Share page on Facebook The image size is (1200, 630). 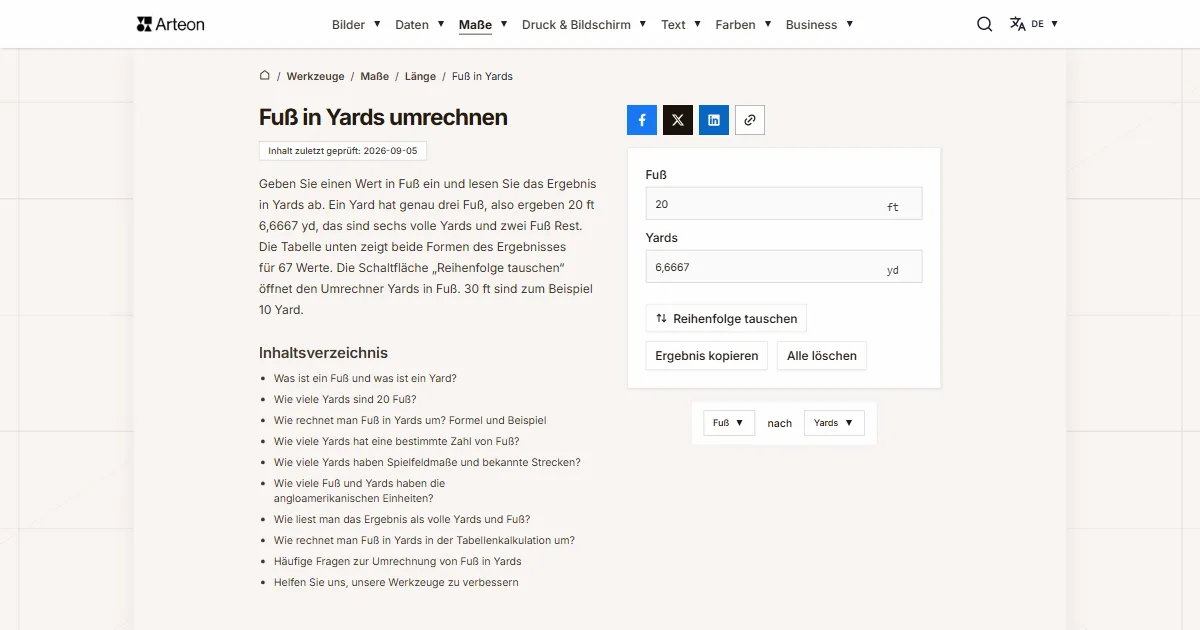pyautogui.click(x=642, y=120)
